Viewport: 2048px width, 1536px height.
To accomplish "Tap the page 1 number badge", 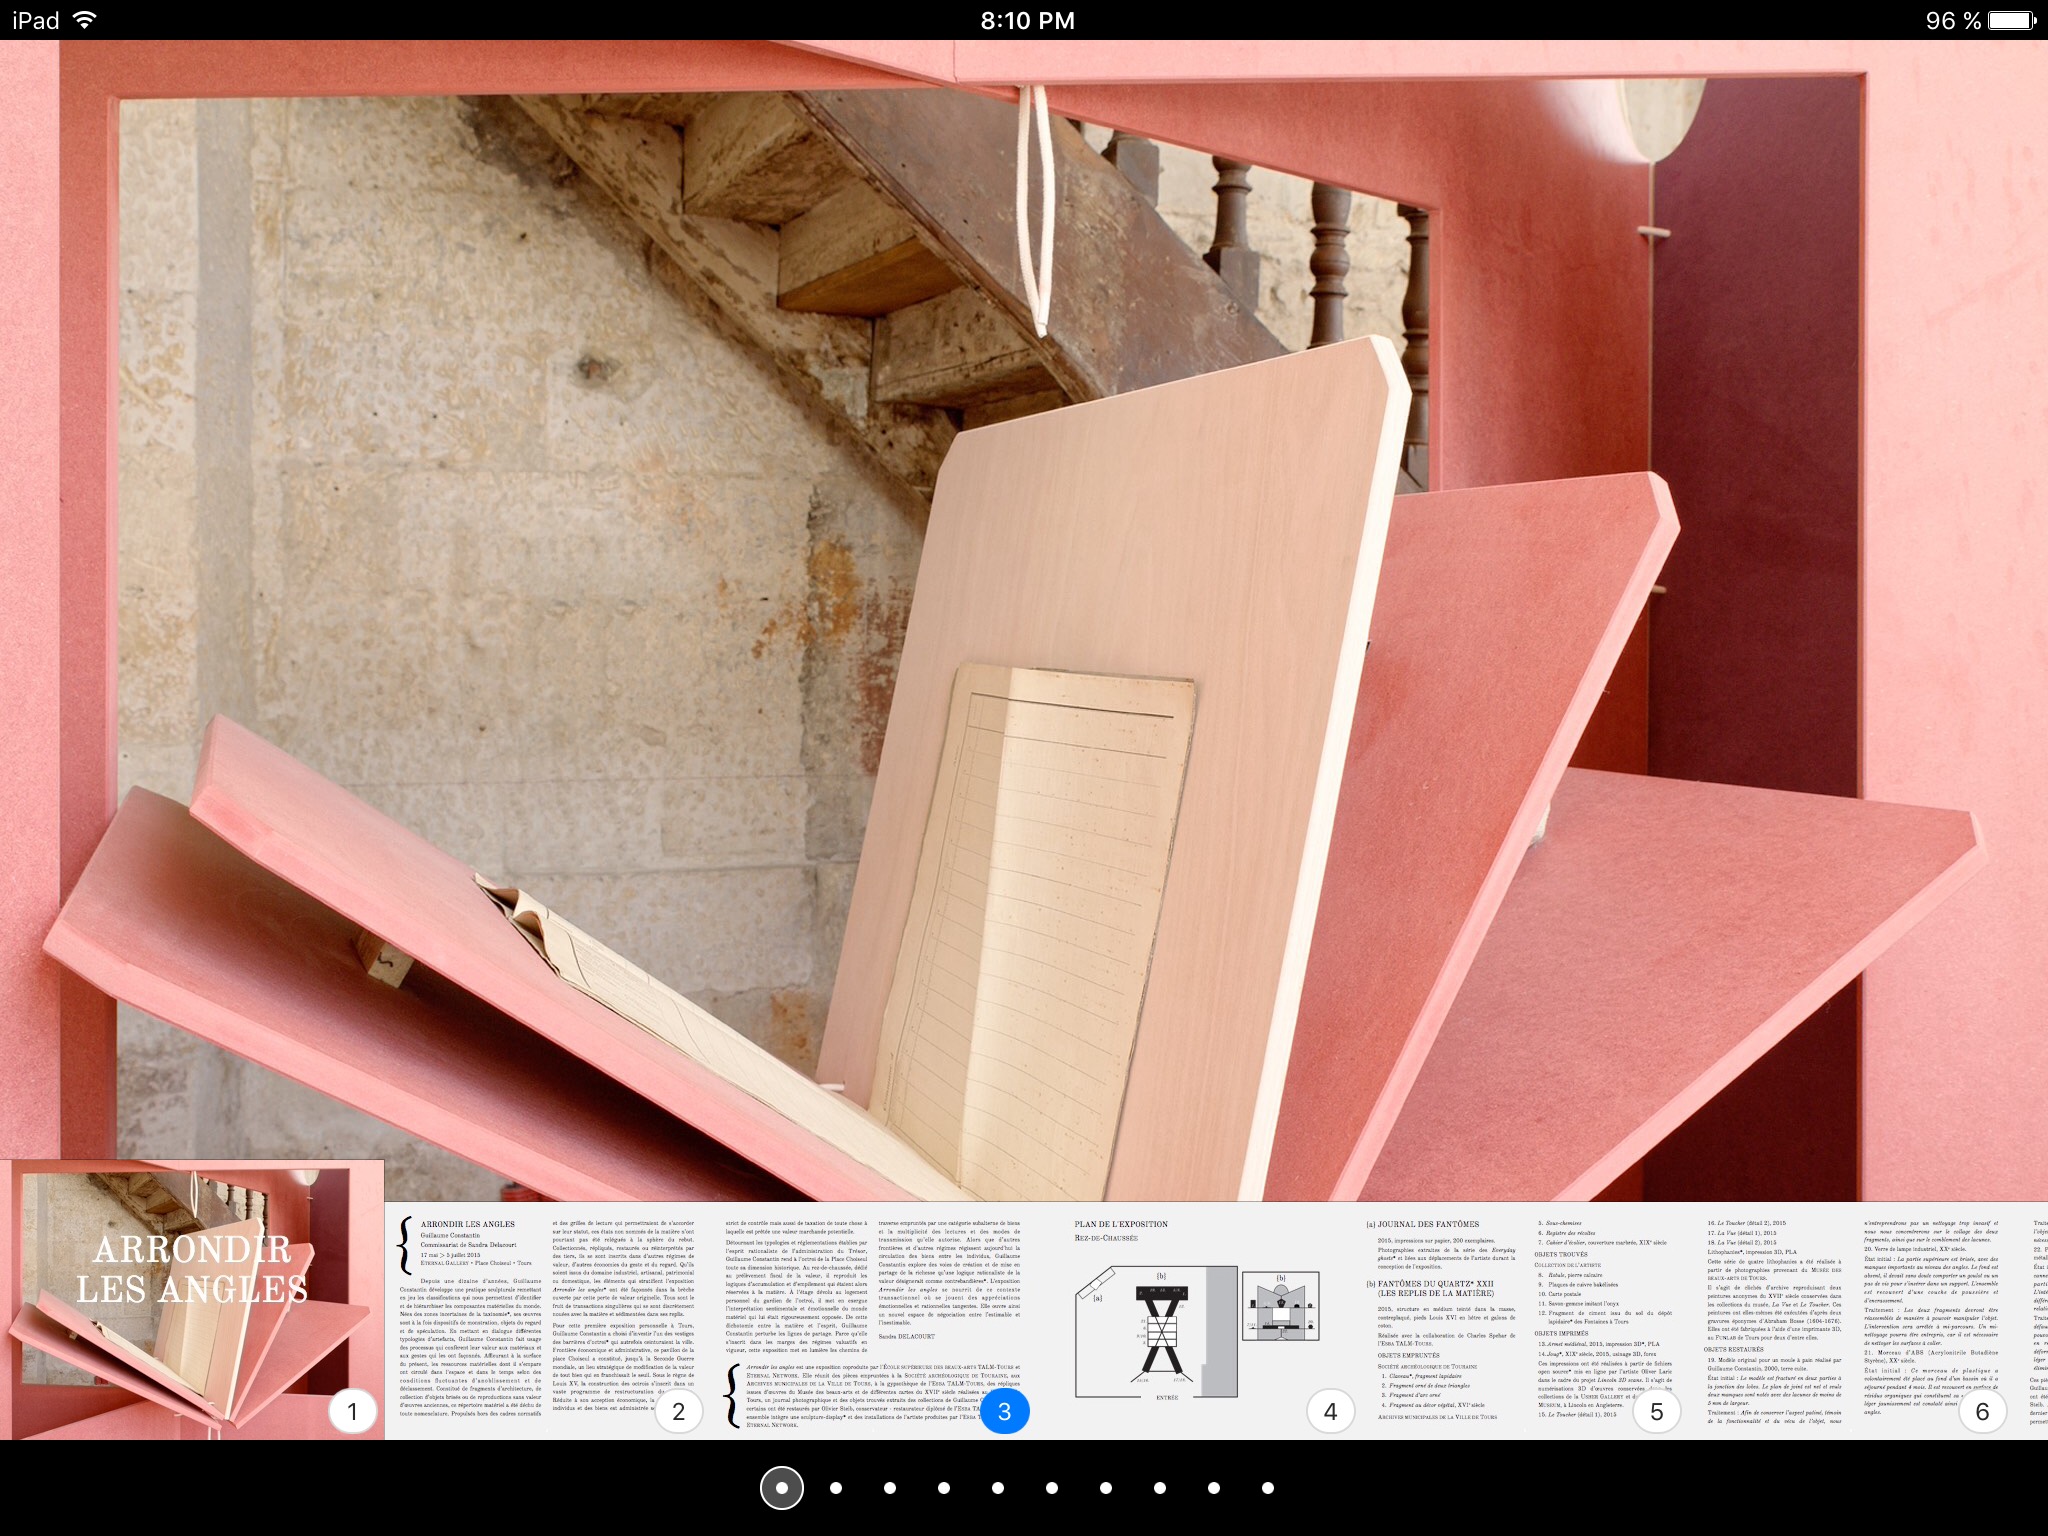I will click(x=352, y=1411).
